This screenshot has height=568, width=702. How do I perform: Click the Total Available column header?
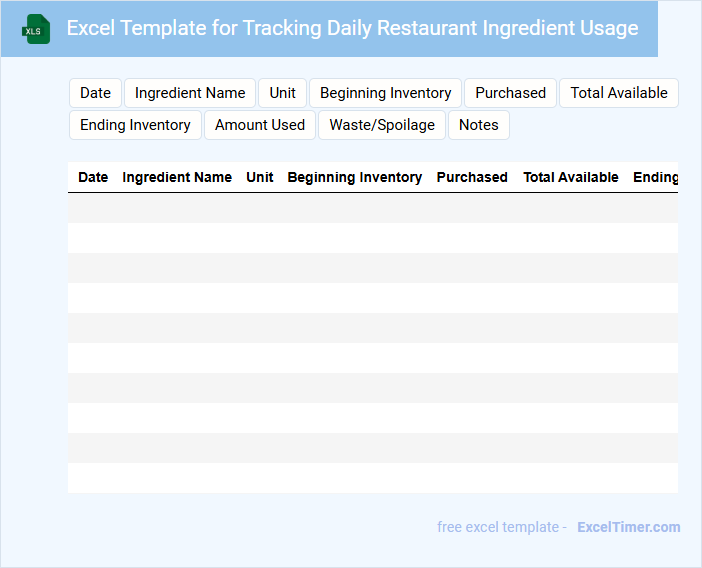click(571, 177)
